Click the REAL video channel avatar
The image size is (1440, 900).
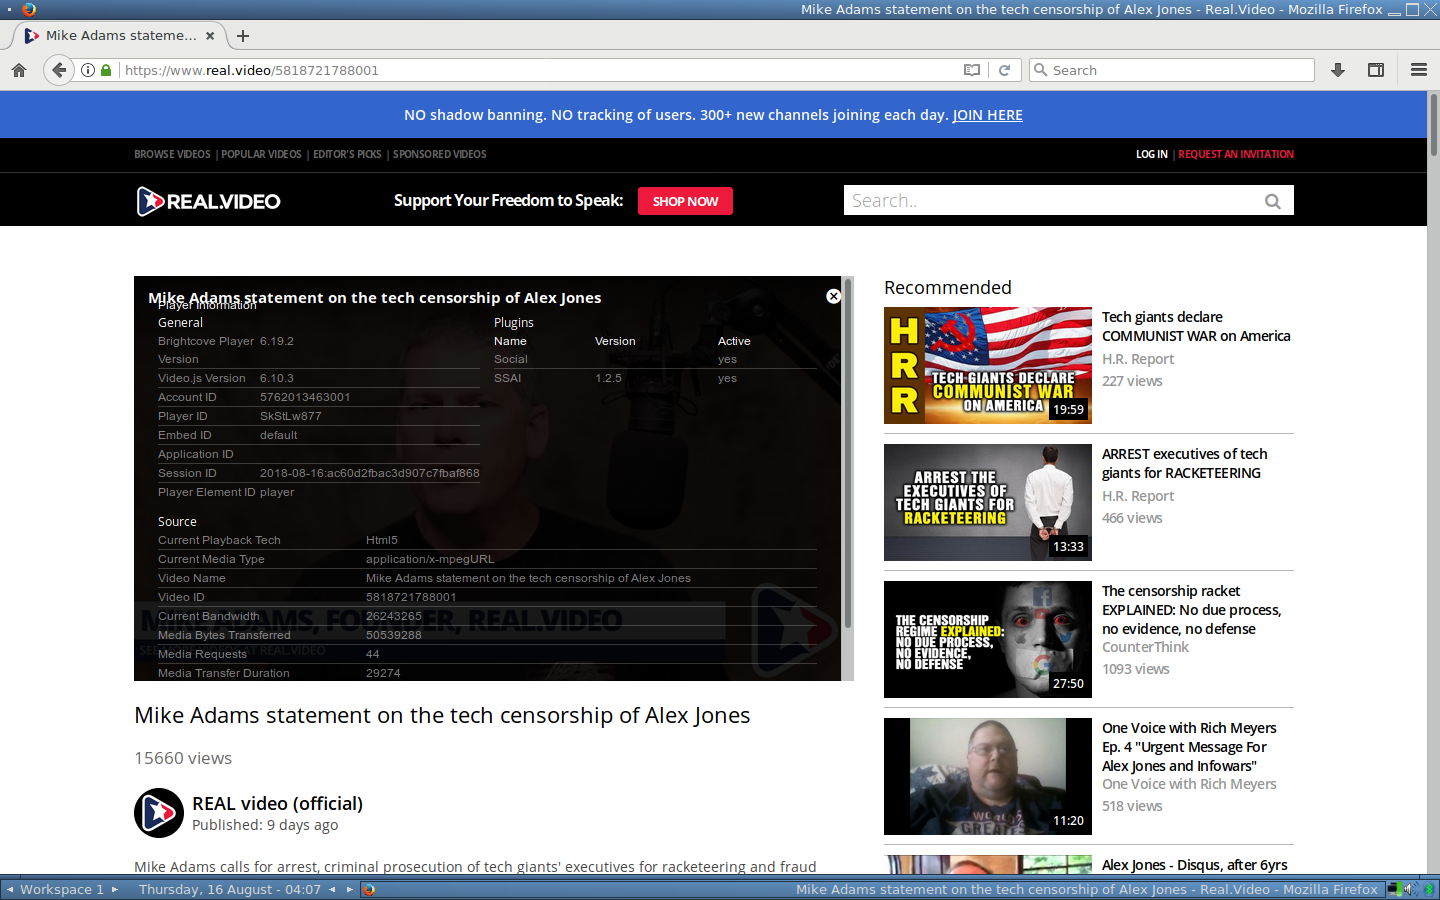click(x=159, y=813)
